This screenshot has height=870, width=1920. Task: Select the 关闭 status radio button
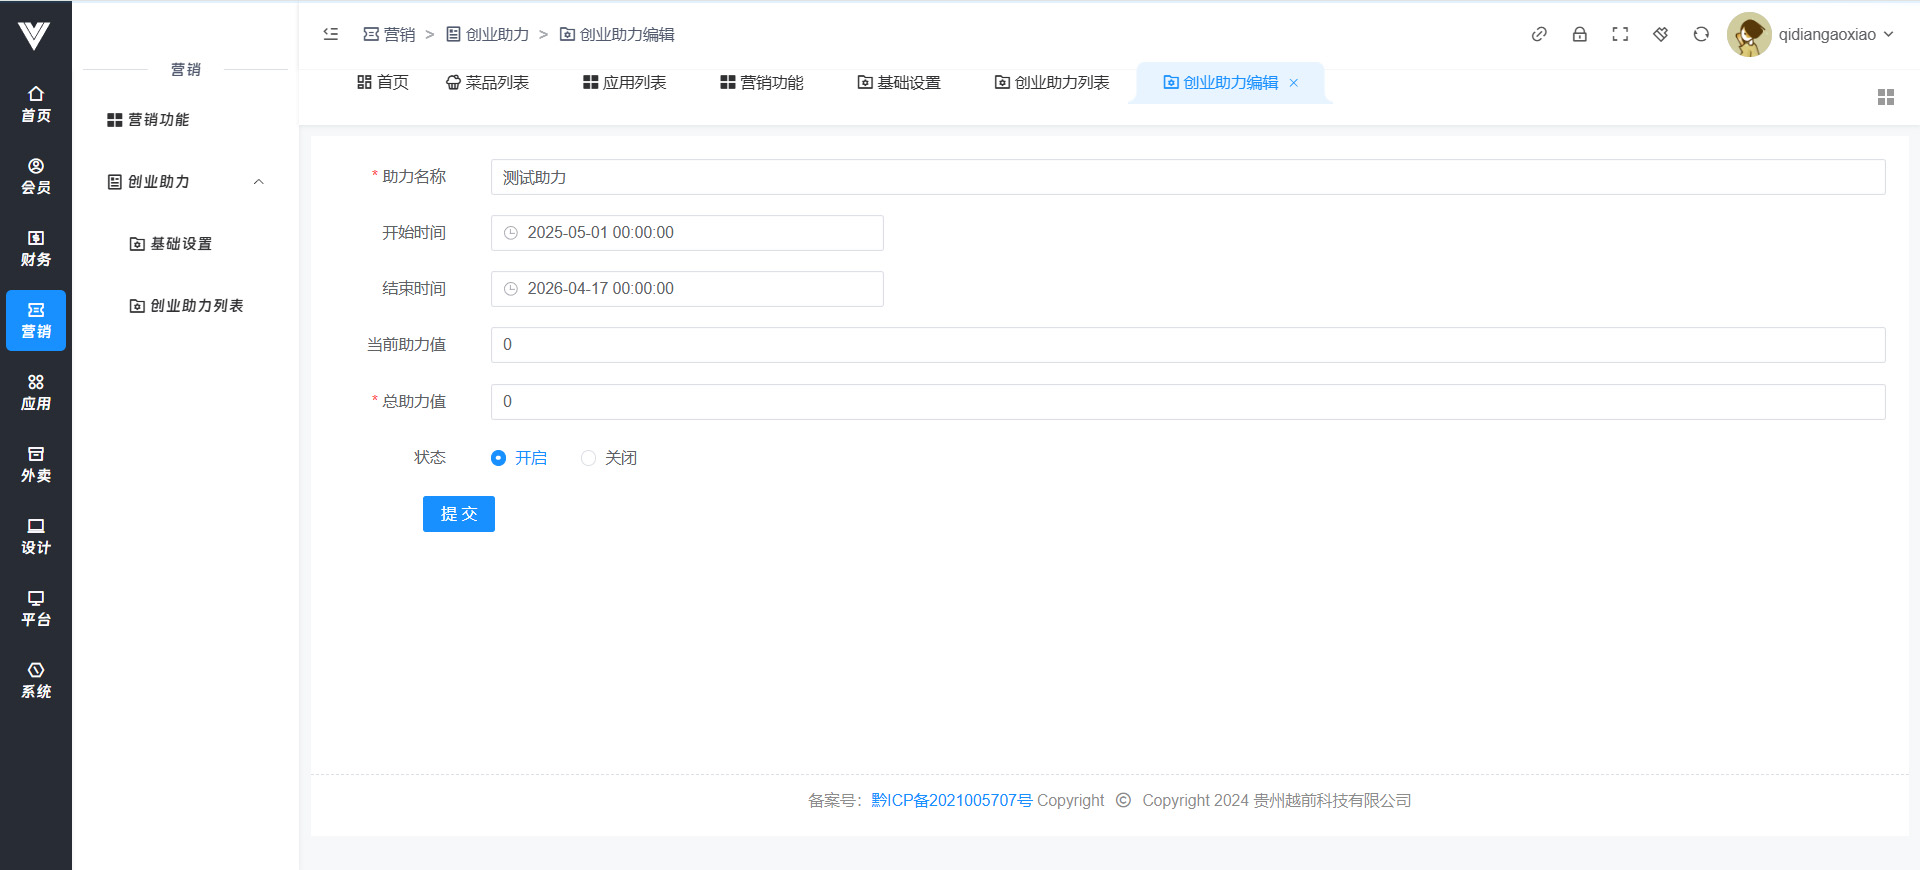pos(589,458)
